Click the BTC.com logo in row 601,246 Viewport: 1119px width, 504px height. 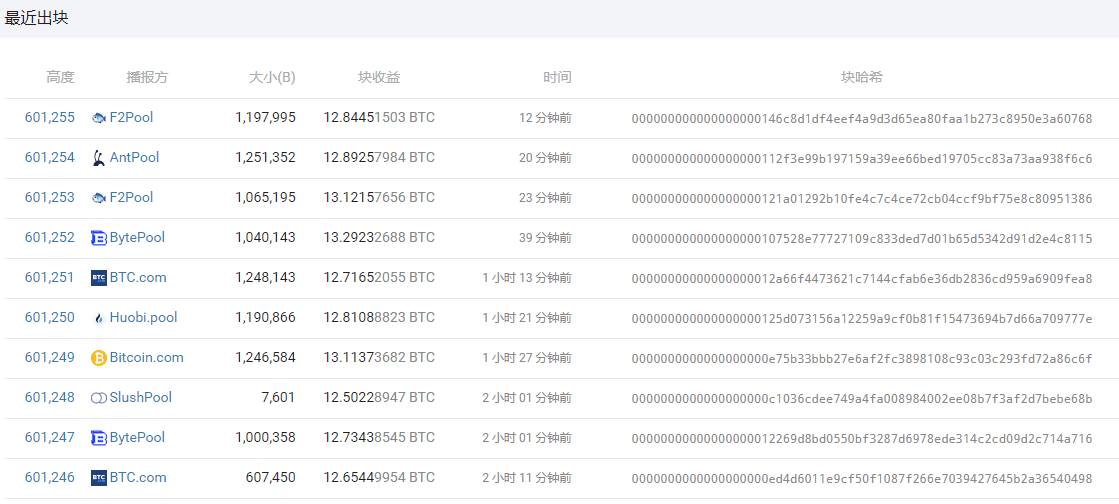pyautogui.click(x=99, y=478)
